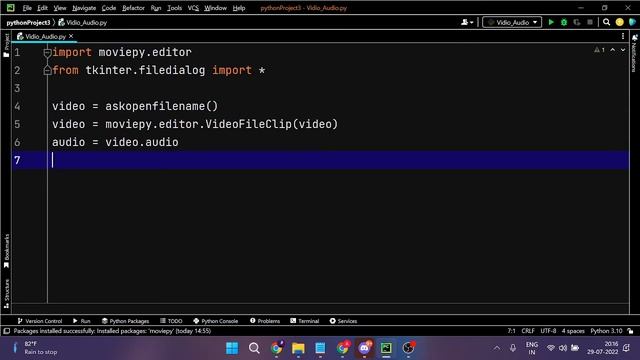Open the TODO tool window
This screenshot has height=360, width=640.
coord(171,321)
